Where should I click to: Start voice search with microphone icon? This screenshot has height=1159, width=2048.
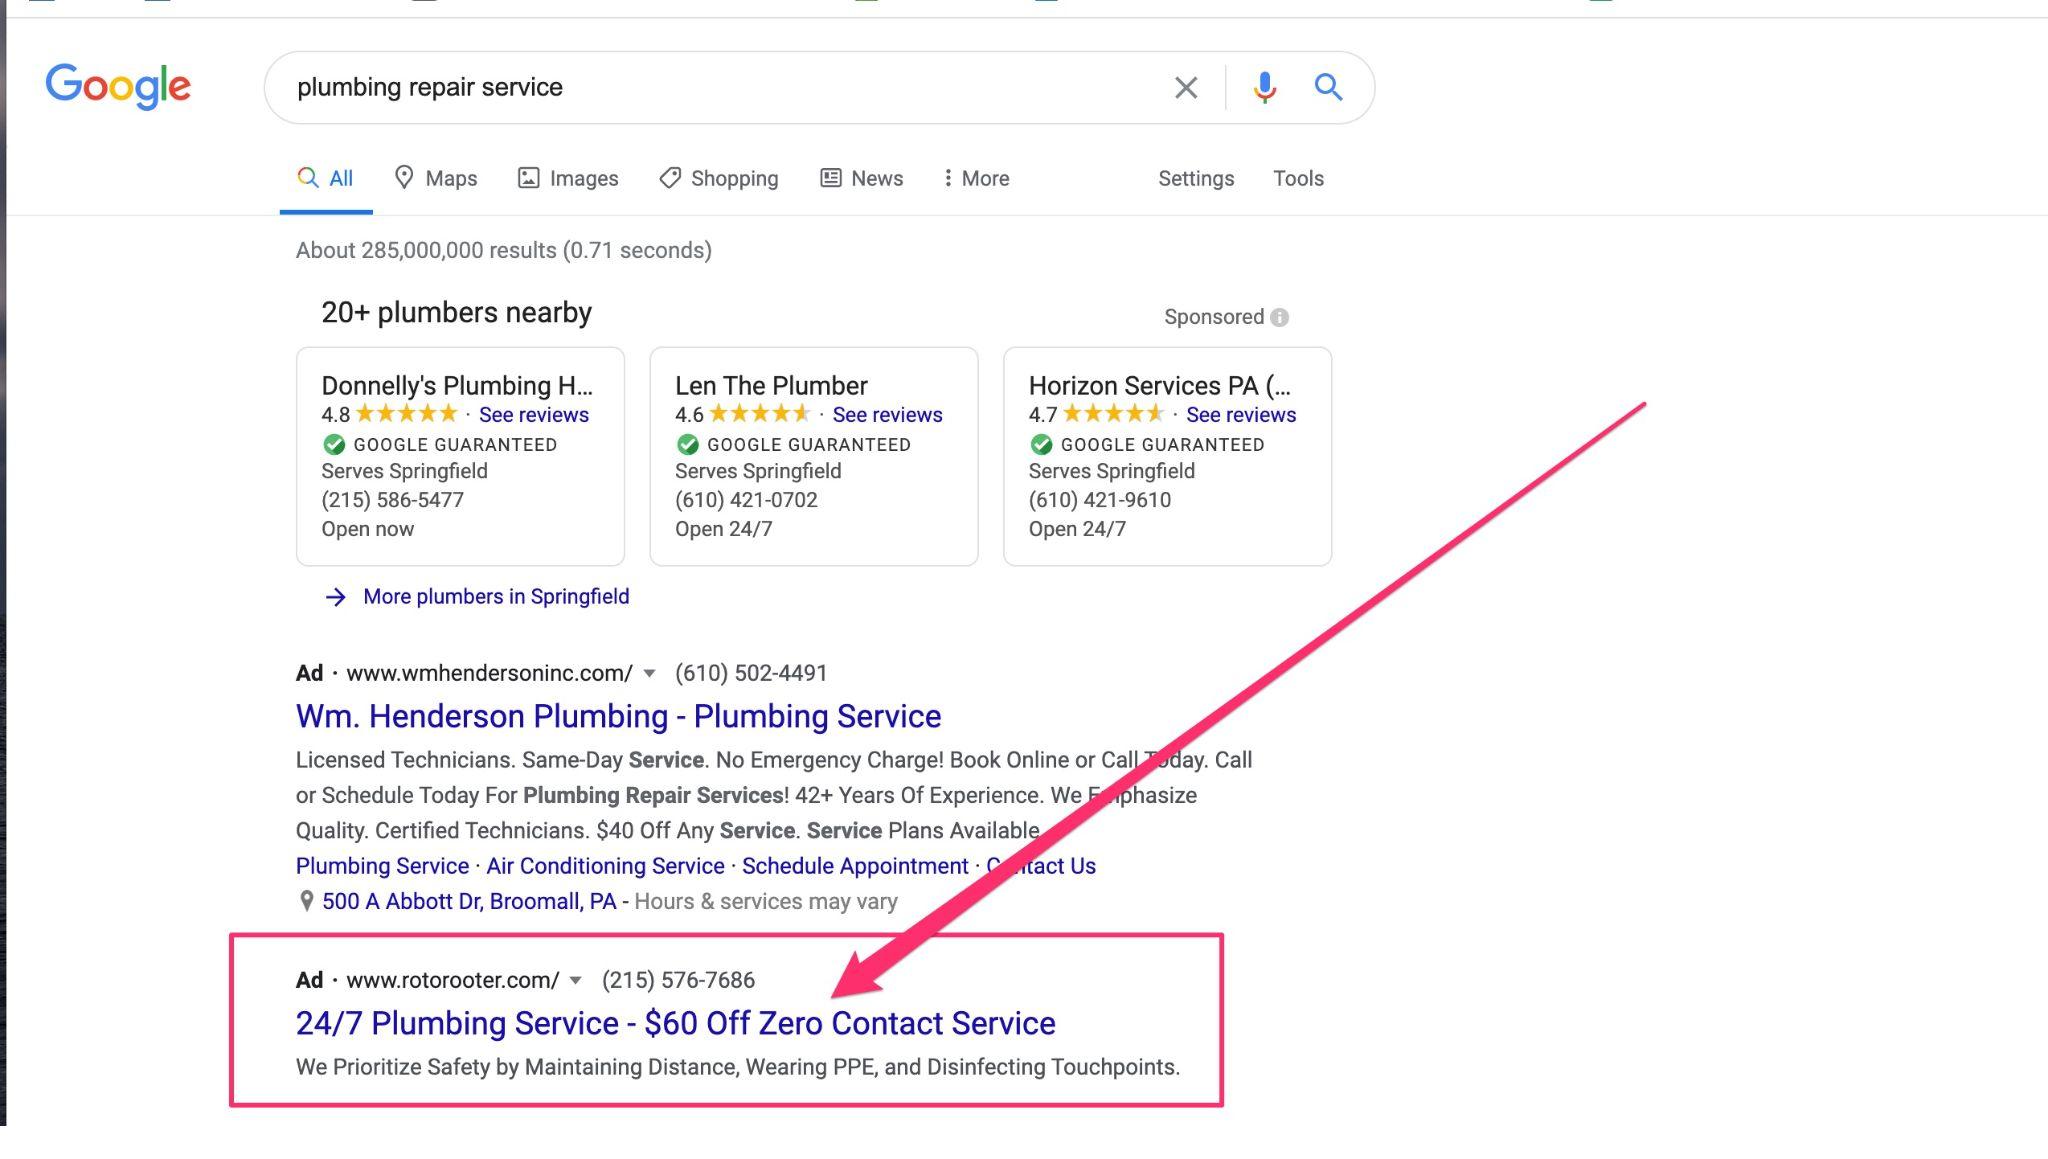1264,88
